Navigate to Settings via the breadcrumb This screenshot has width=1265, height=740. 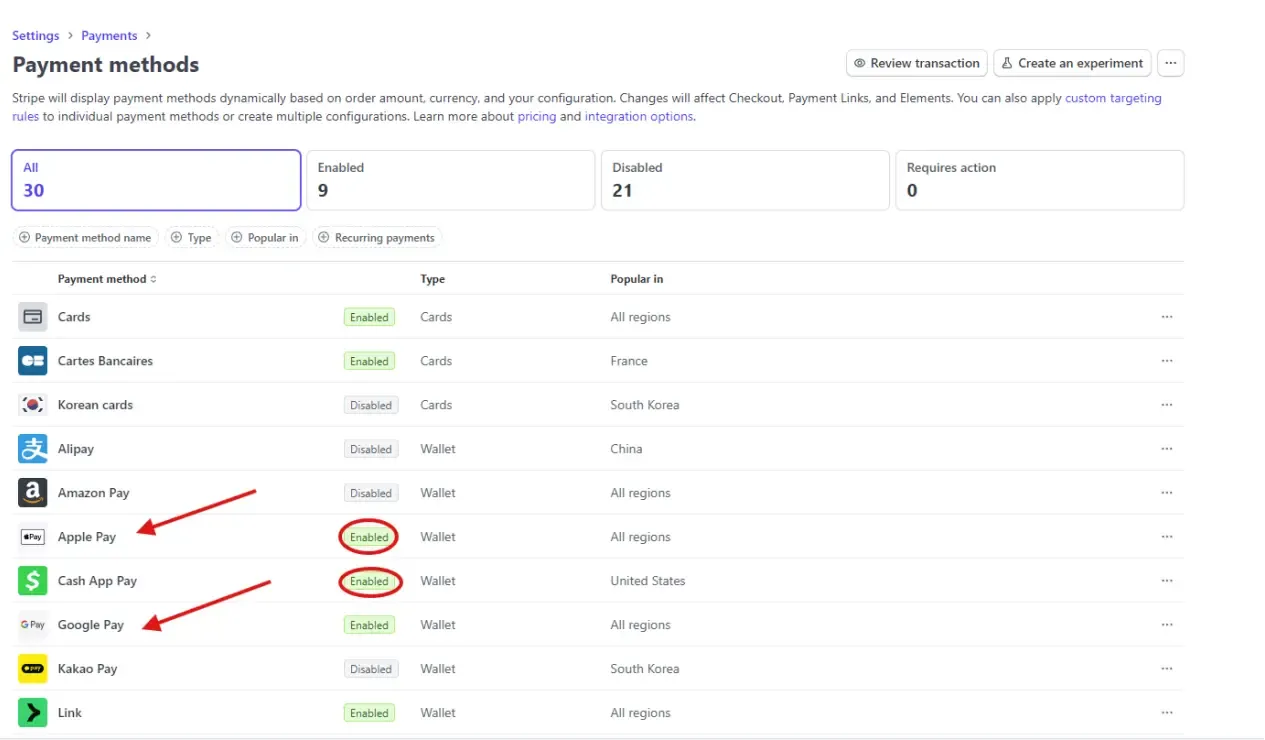pyautogui.click(x=35, y=35)
